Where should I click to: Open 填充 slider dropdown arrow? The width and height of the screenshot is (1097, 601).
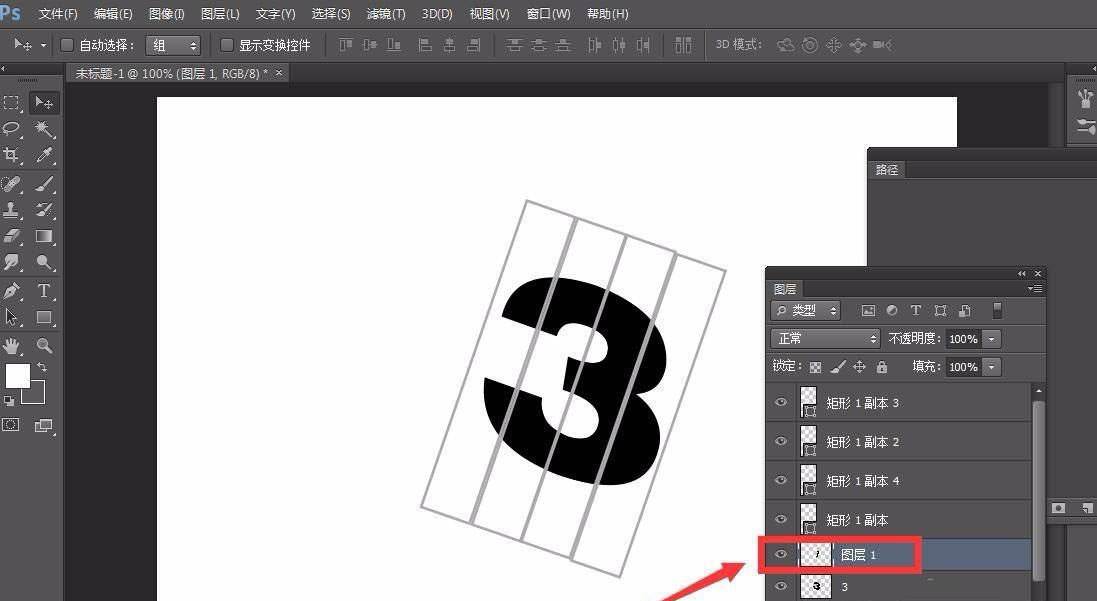[991, 367]
